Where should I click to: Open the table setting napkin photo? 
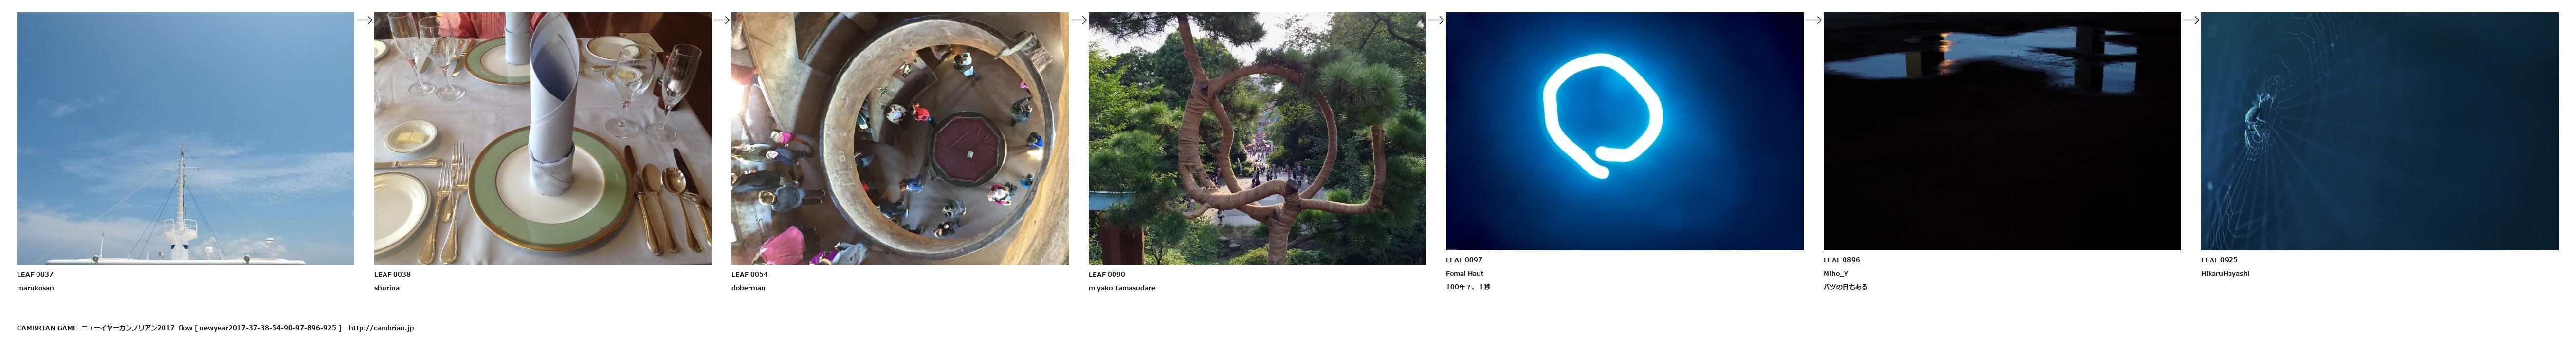pos(542,138)
